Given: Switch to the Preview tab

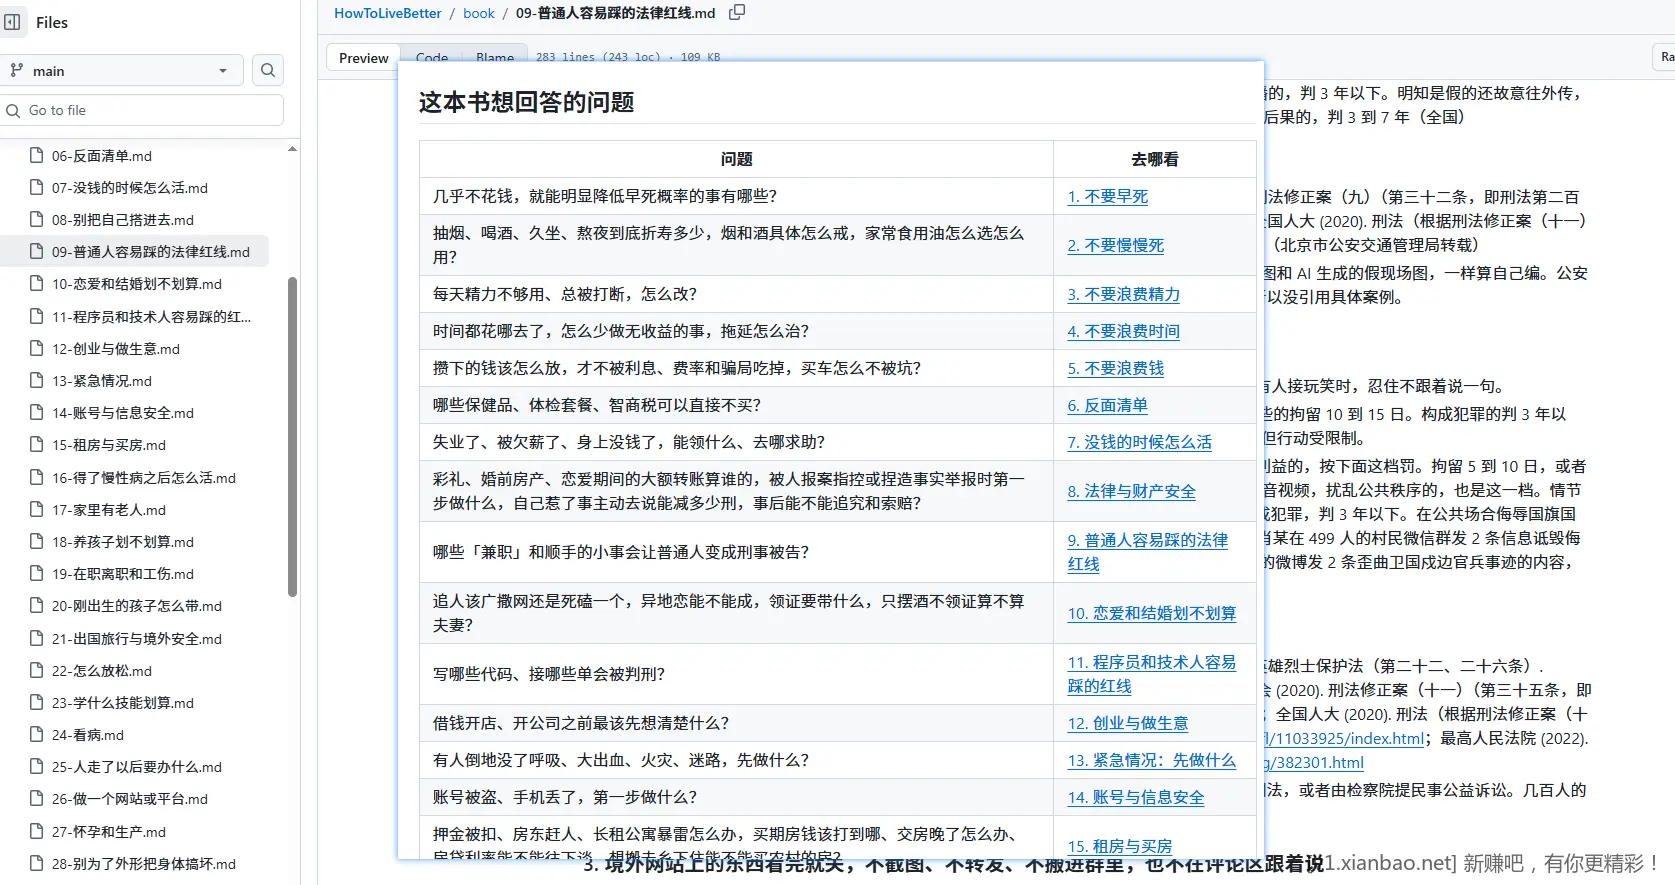Looking at the screenshot, I should [x=363, y=58].
